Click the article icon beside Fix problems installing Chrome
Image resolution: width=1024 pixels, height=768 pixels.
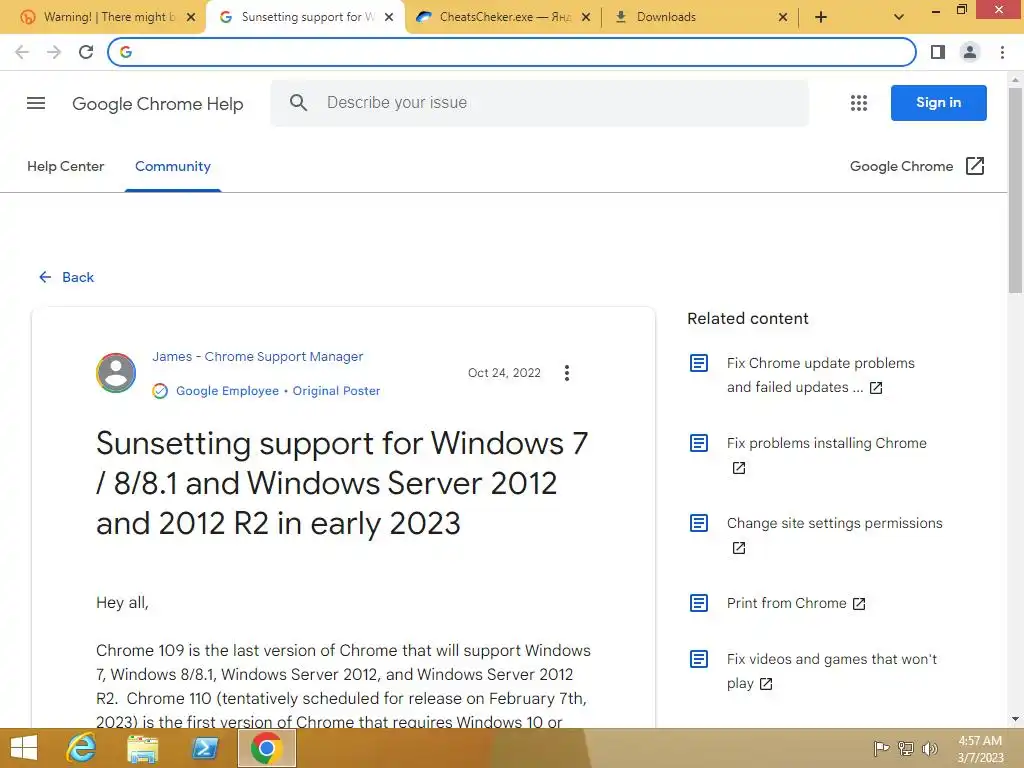pos(699,443)
